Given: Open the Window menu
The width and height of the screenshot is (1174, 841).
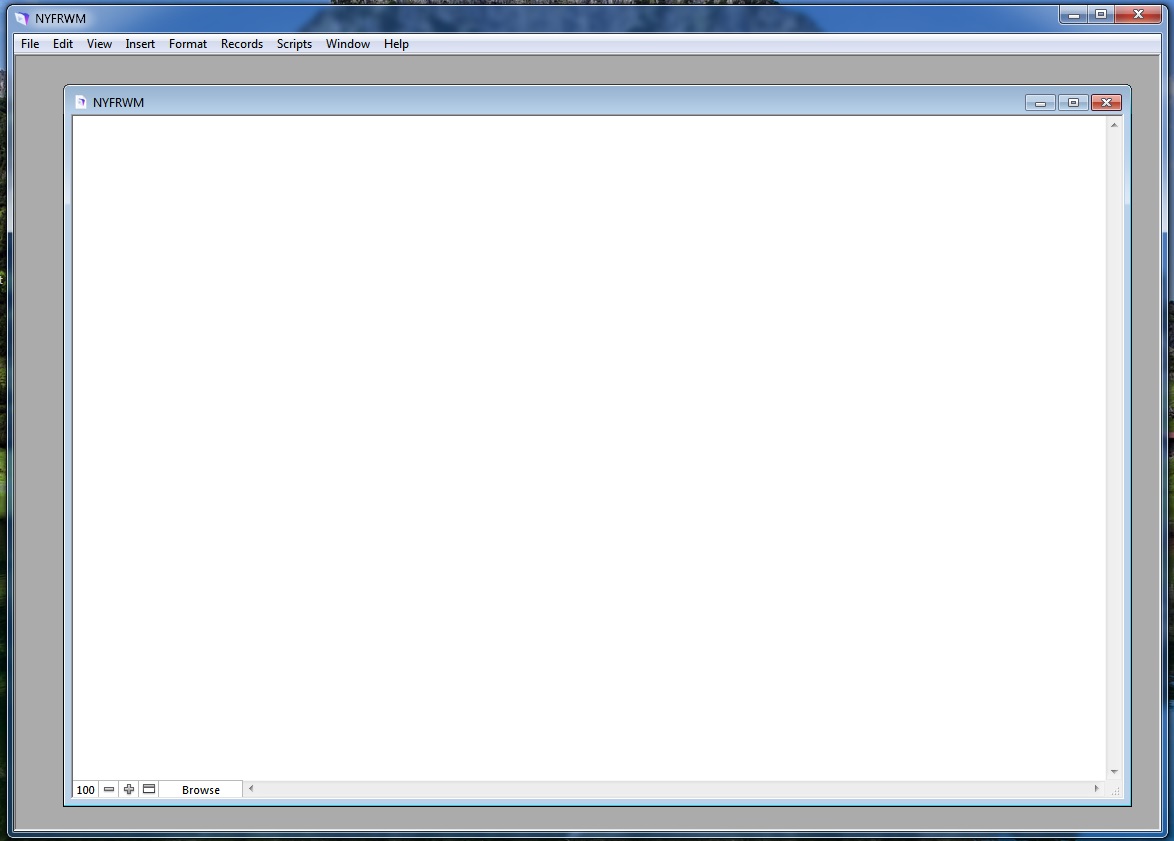Looking at the screenshot, I should [x=347, y=43].
